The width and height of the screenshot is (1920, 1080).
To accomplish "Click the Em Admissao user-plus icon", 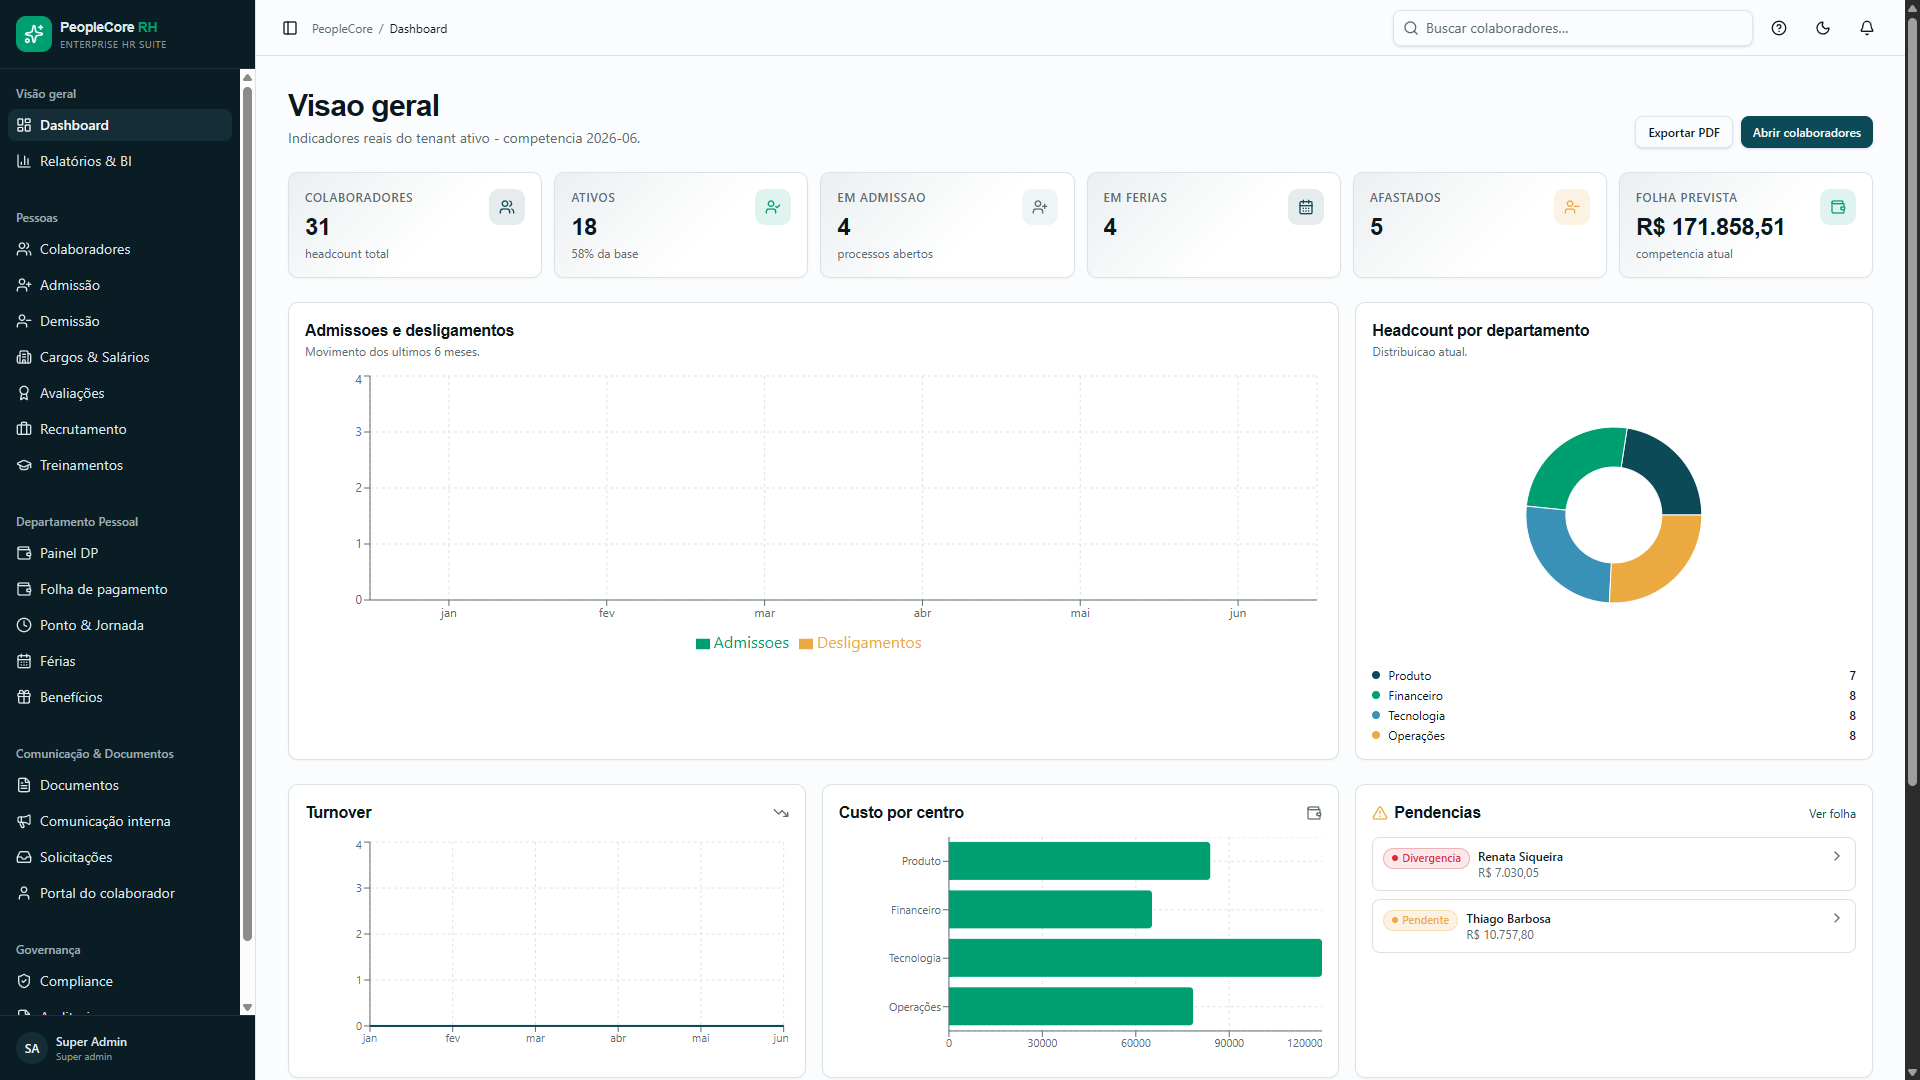I will coord(1040,207).
